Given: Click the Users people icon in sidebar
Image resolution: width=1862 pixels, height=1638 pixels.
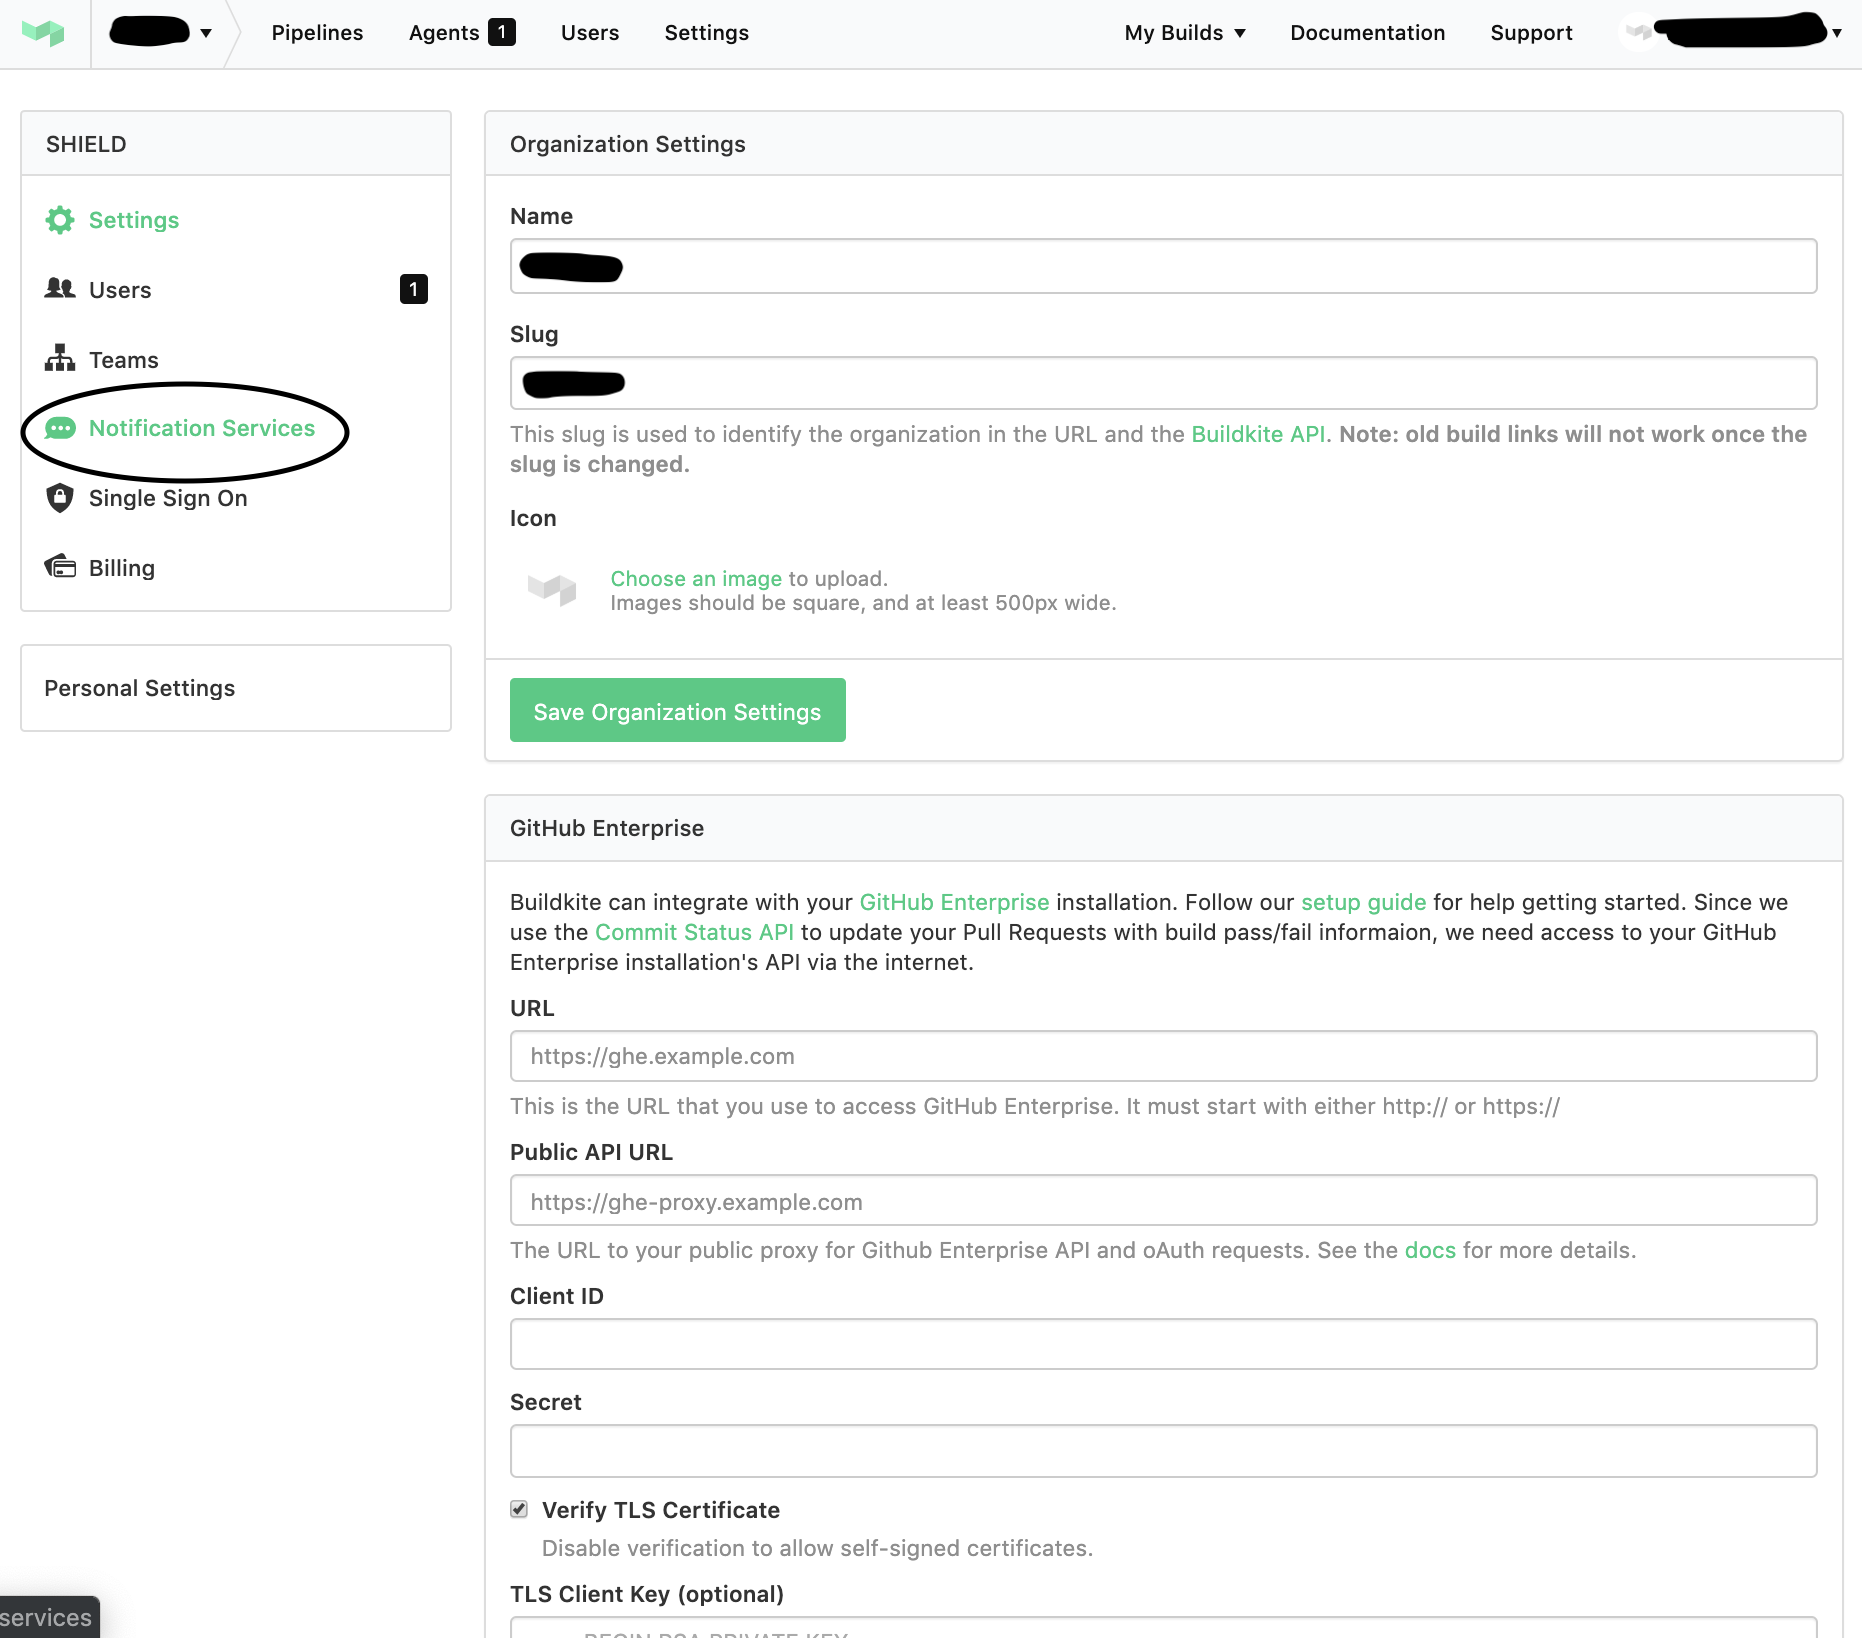Looking at the screenshot, I should [60, 288].
